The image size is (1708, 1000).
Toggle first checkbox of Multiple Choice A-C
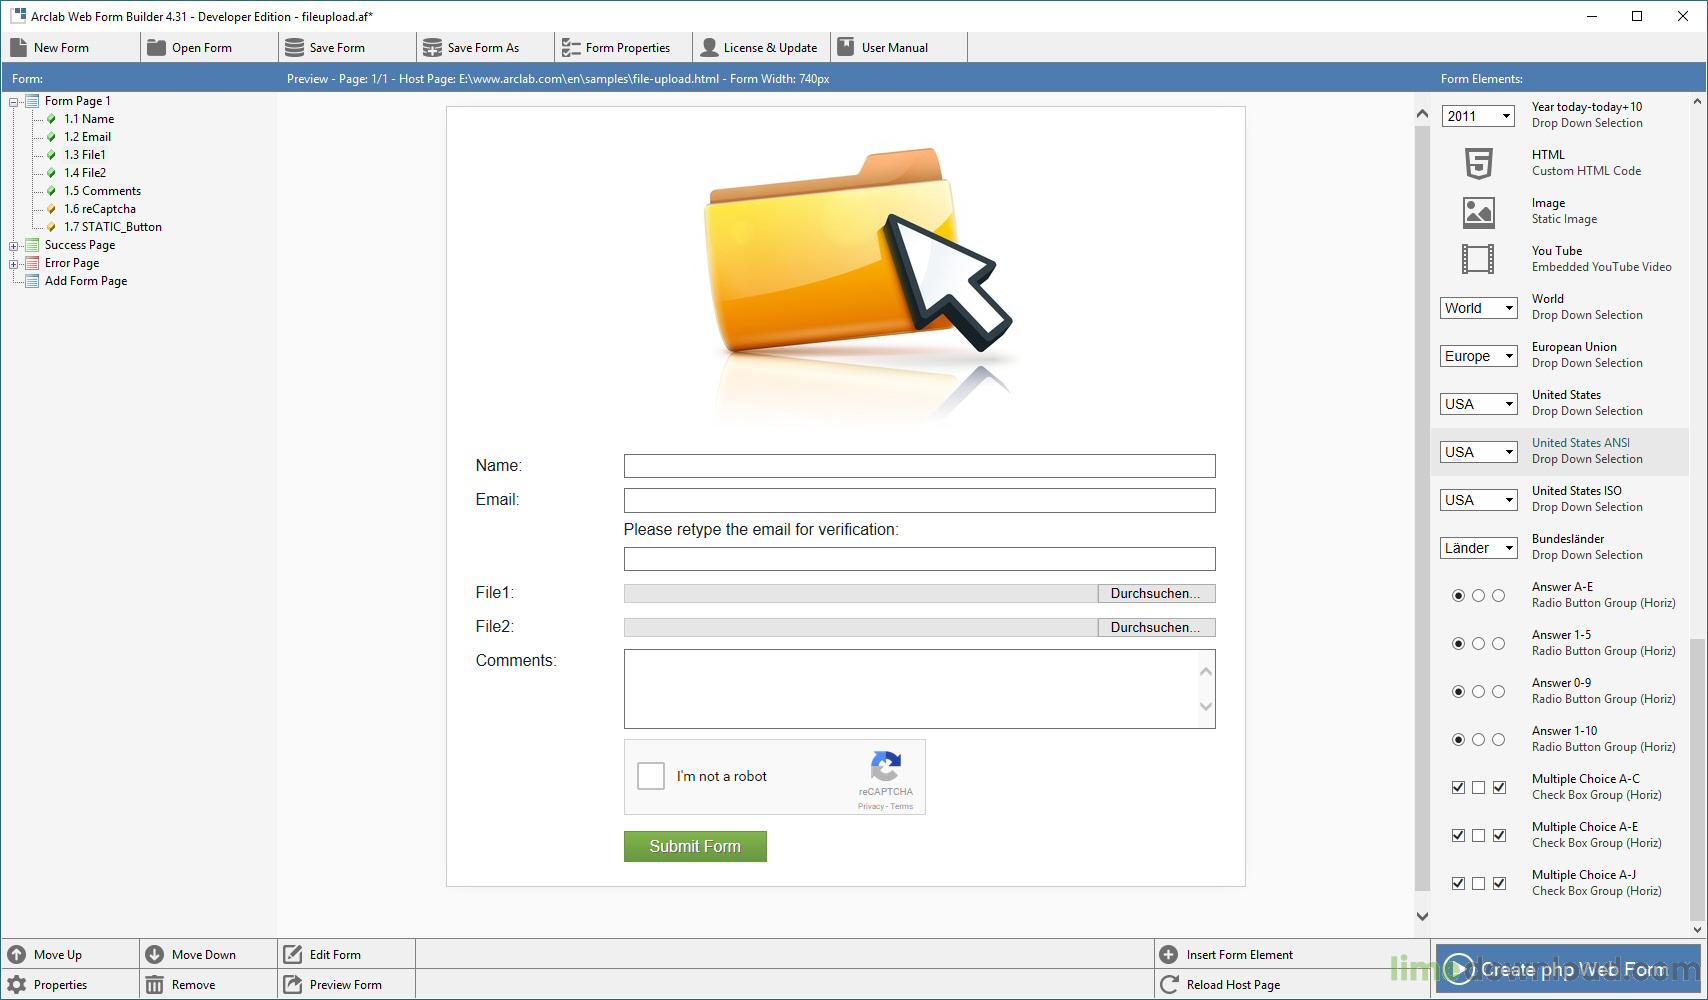tap(1458, 787)
